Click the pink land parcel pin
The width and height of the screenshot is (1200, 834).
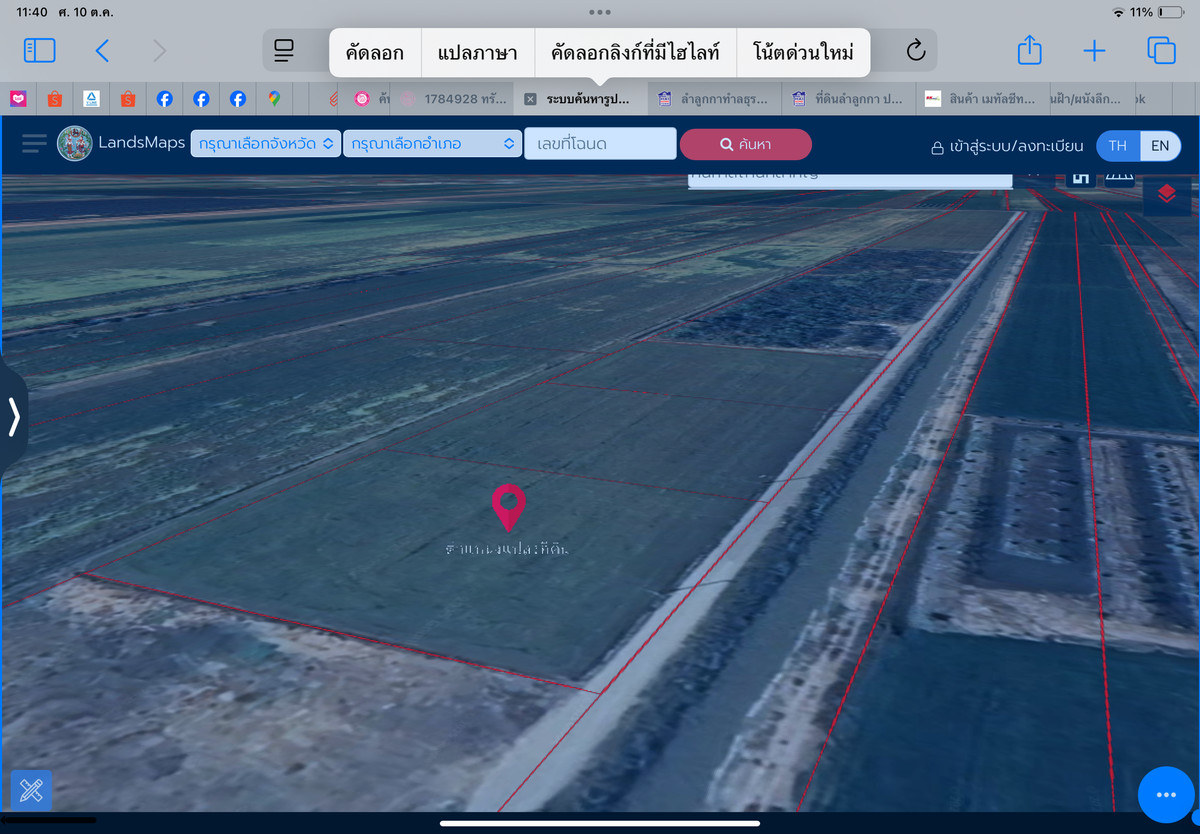tap(509, 506)
